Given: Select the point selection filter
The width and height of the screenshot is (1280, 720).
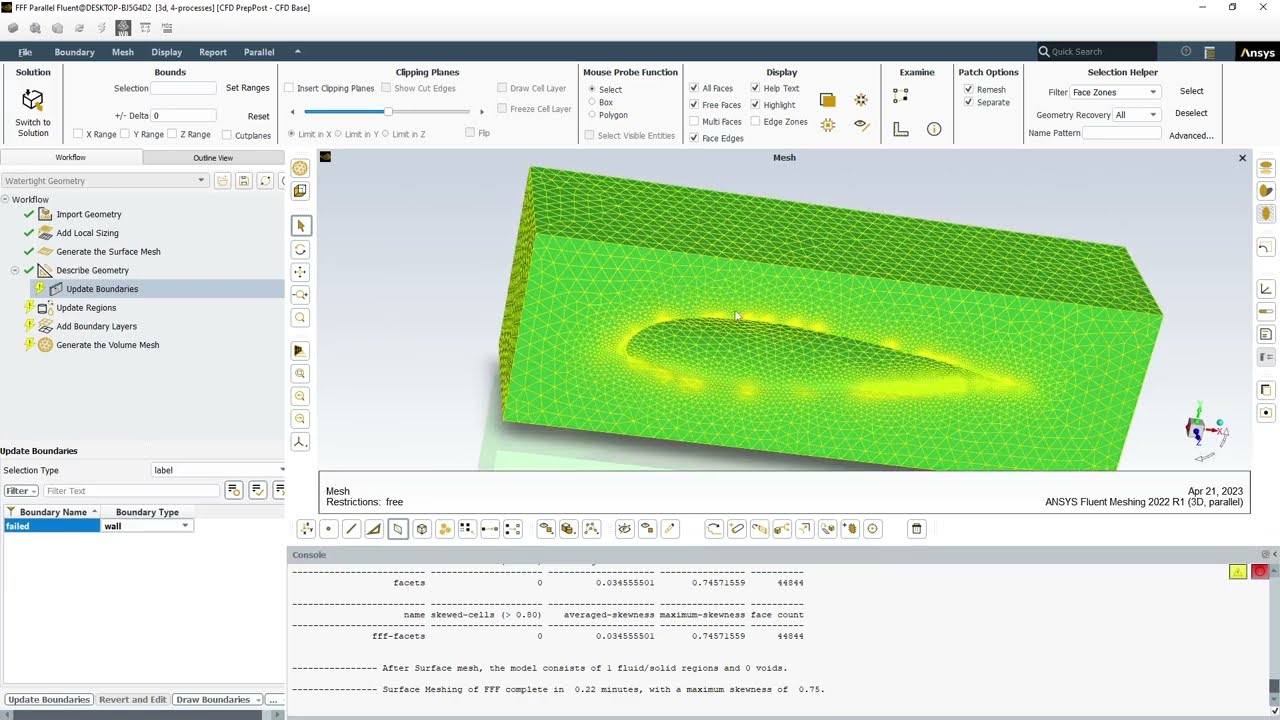Looking at the screenshot, I should tap(328, 529).
